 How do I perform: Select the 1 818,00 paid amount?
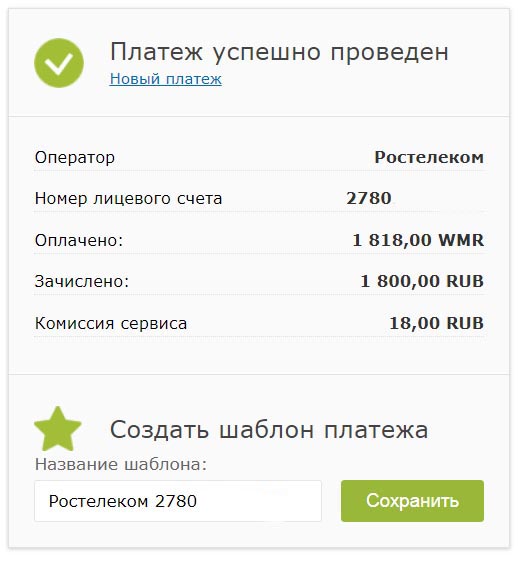pos(392,240)
